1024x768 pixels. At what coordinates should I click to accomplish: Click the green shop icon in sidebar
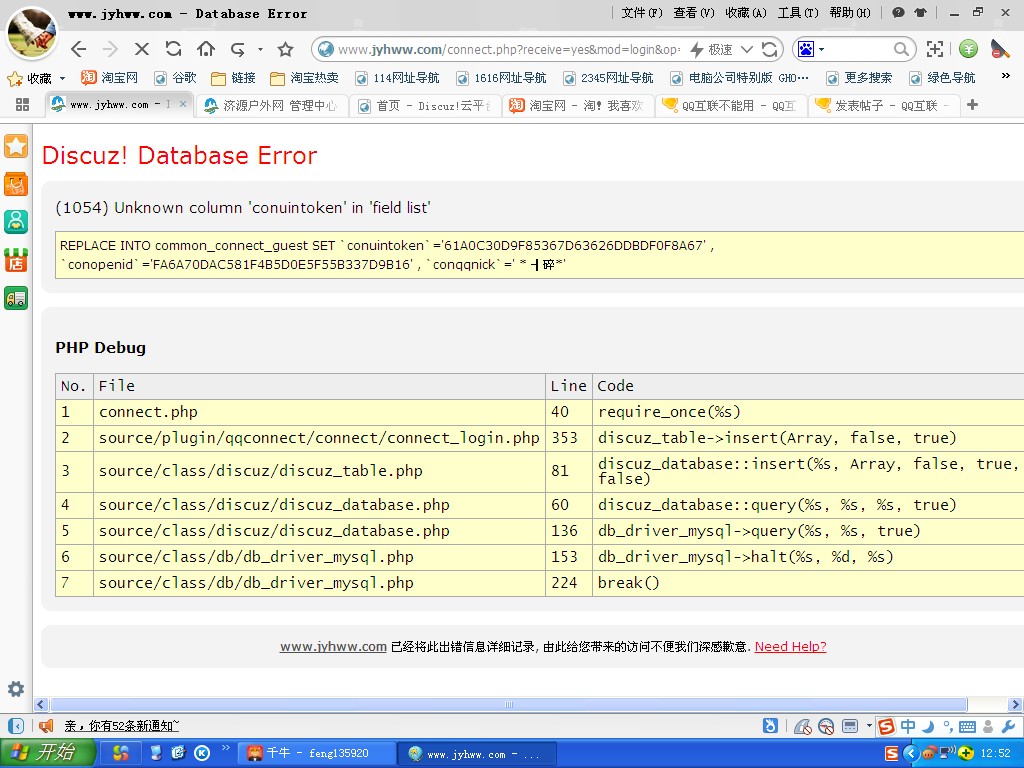[16, 260]
